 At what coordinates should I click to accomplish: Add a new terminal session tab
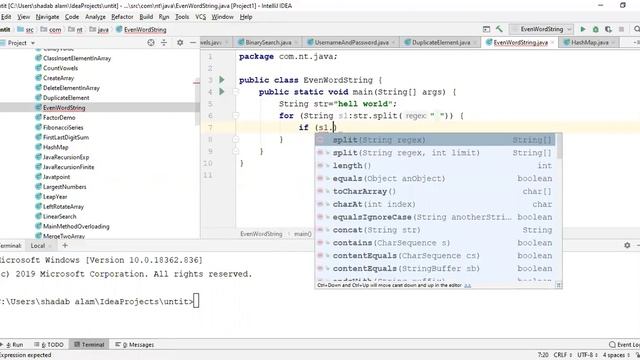(x=65, y=245)
